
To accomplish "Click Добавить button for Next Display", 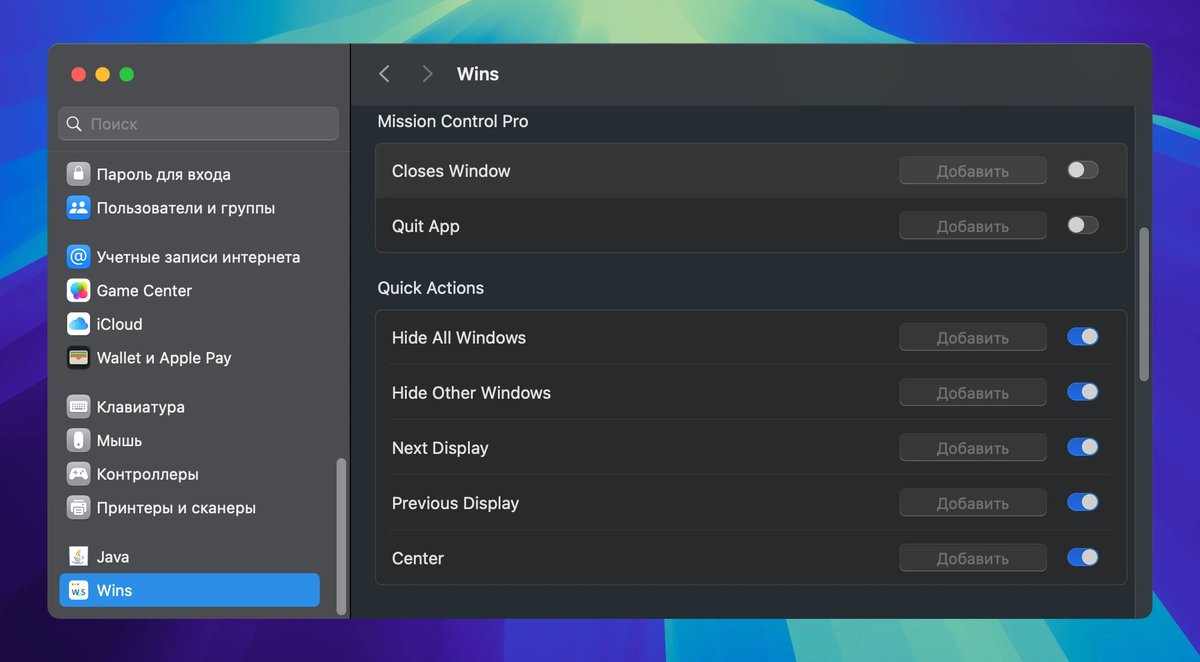I will tap(972, 448).
